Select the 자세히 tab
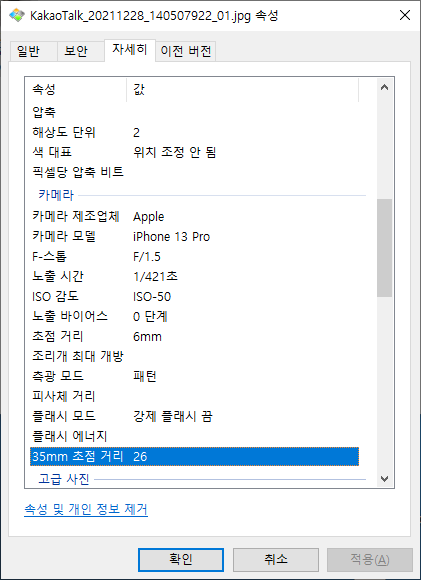Image resolution: width=421 pixels, height=580 pixels. [x=130, y=50]
